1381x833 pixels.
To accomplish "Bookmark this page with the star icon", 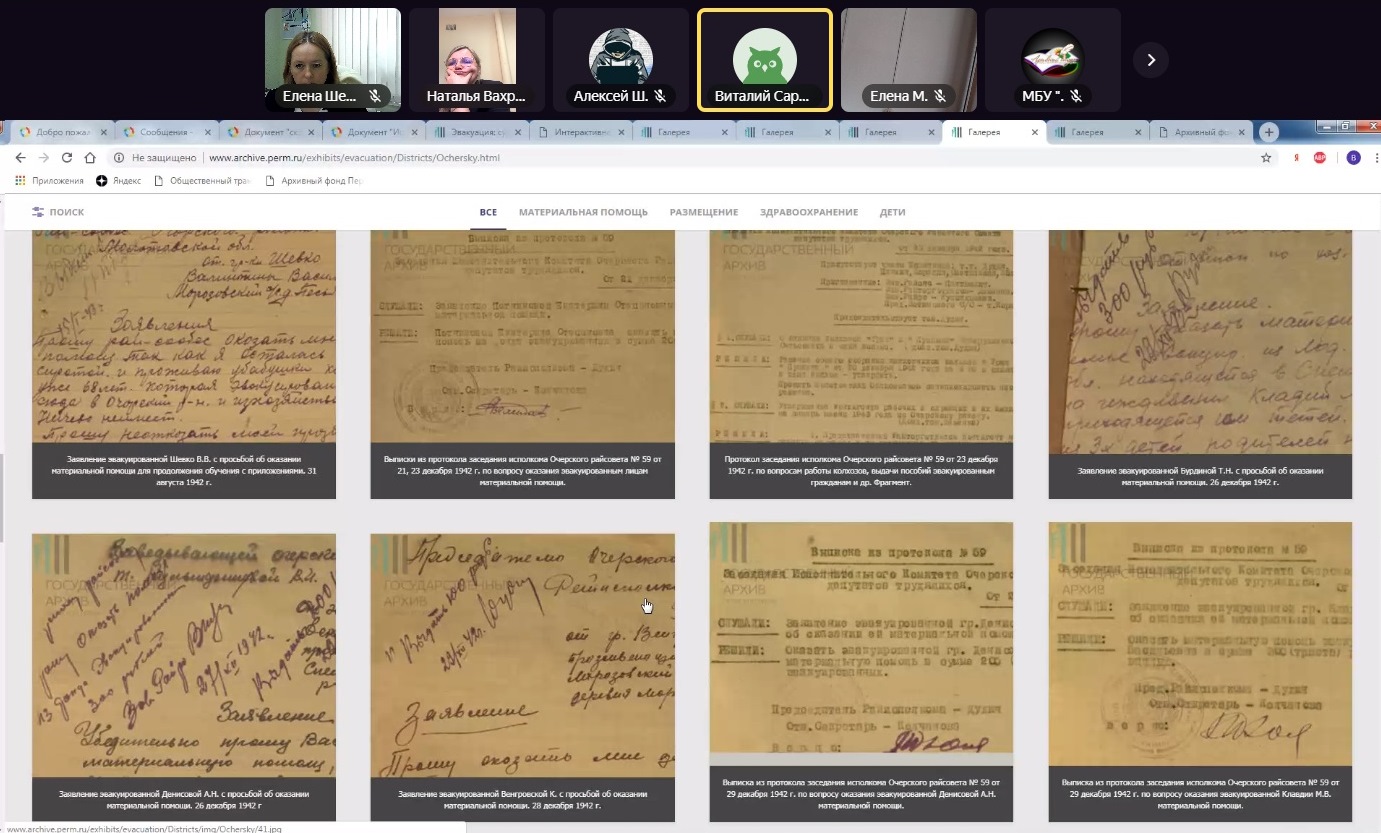I will tap(1266, 158).
